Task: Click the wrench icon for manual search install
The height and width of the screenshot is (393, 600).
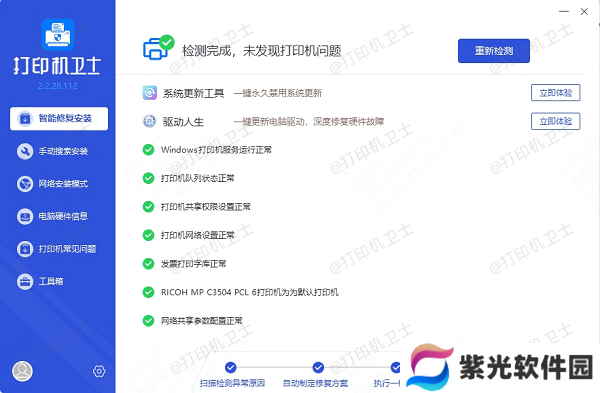Action: coord(25,152)
